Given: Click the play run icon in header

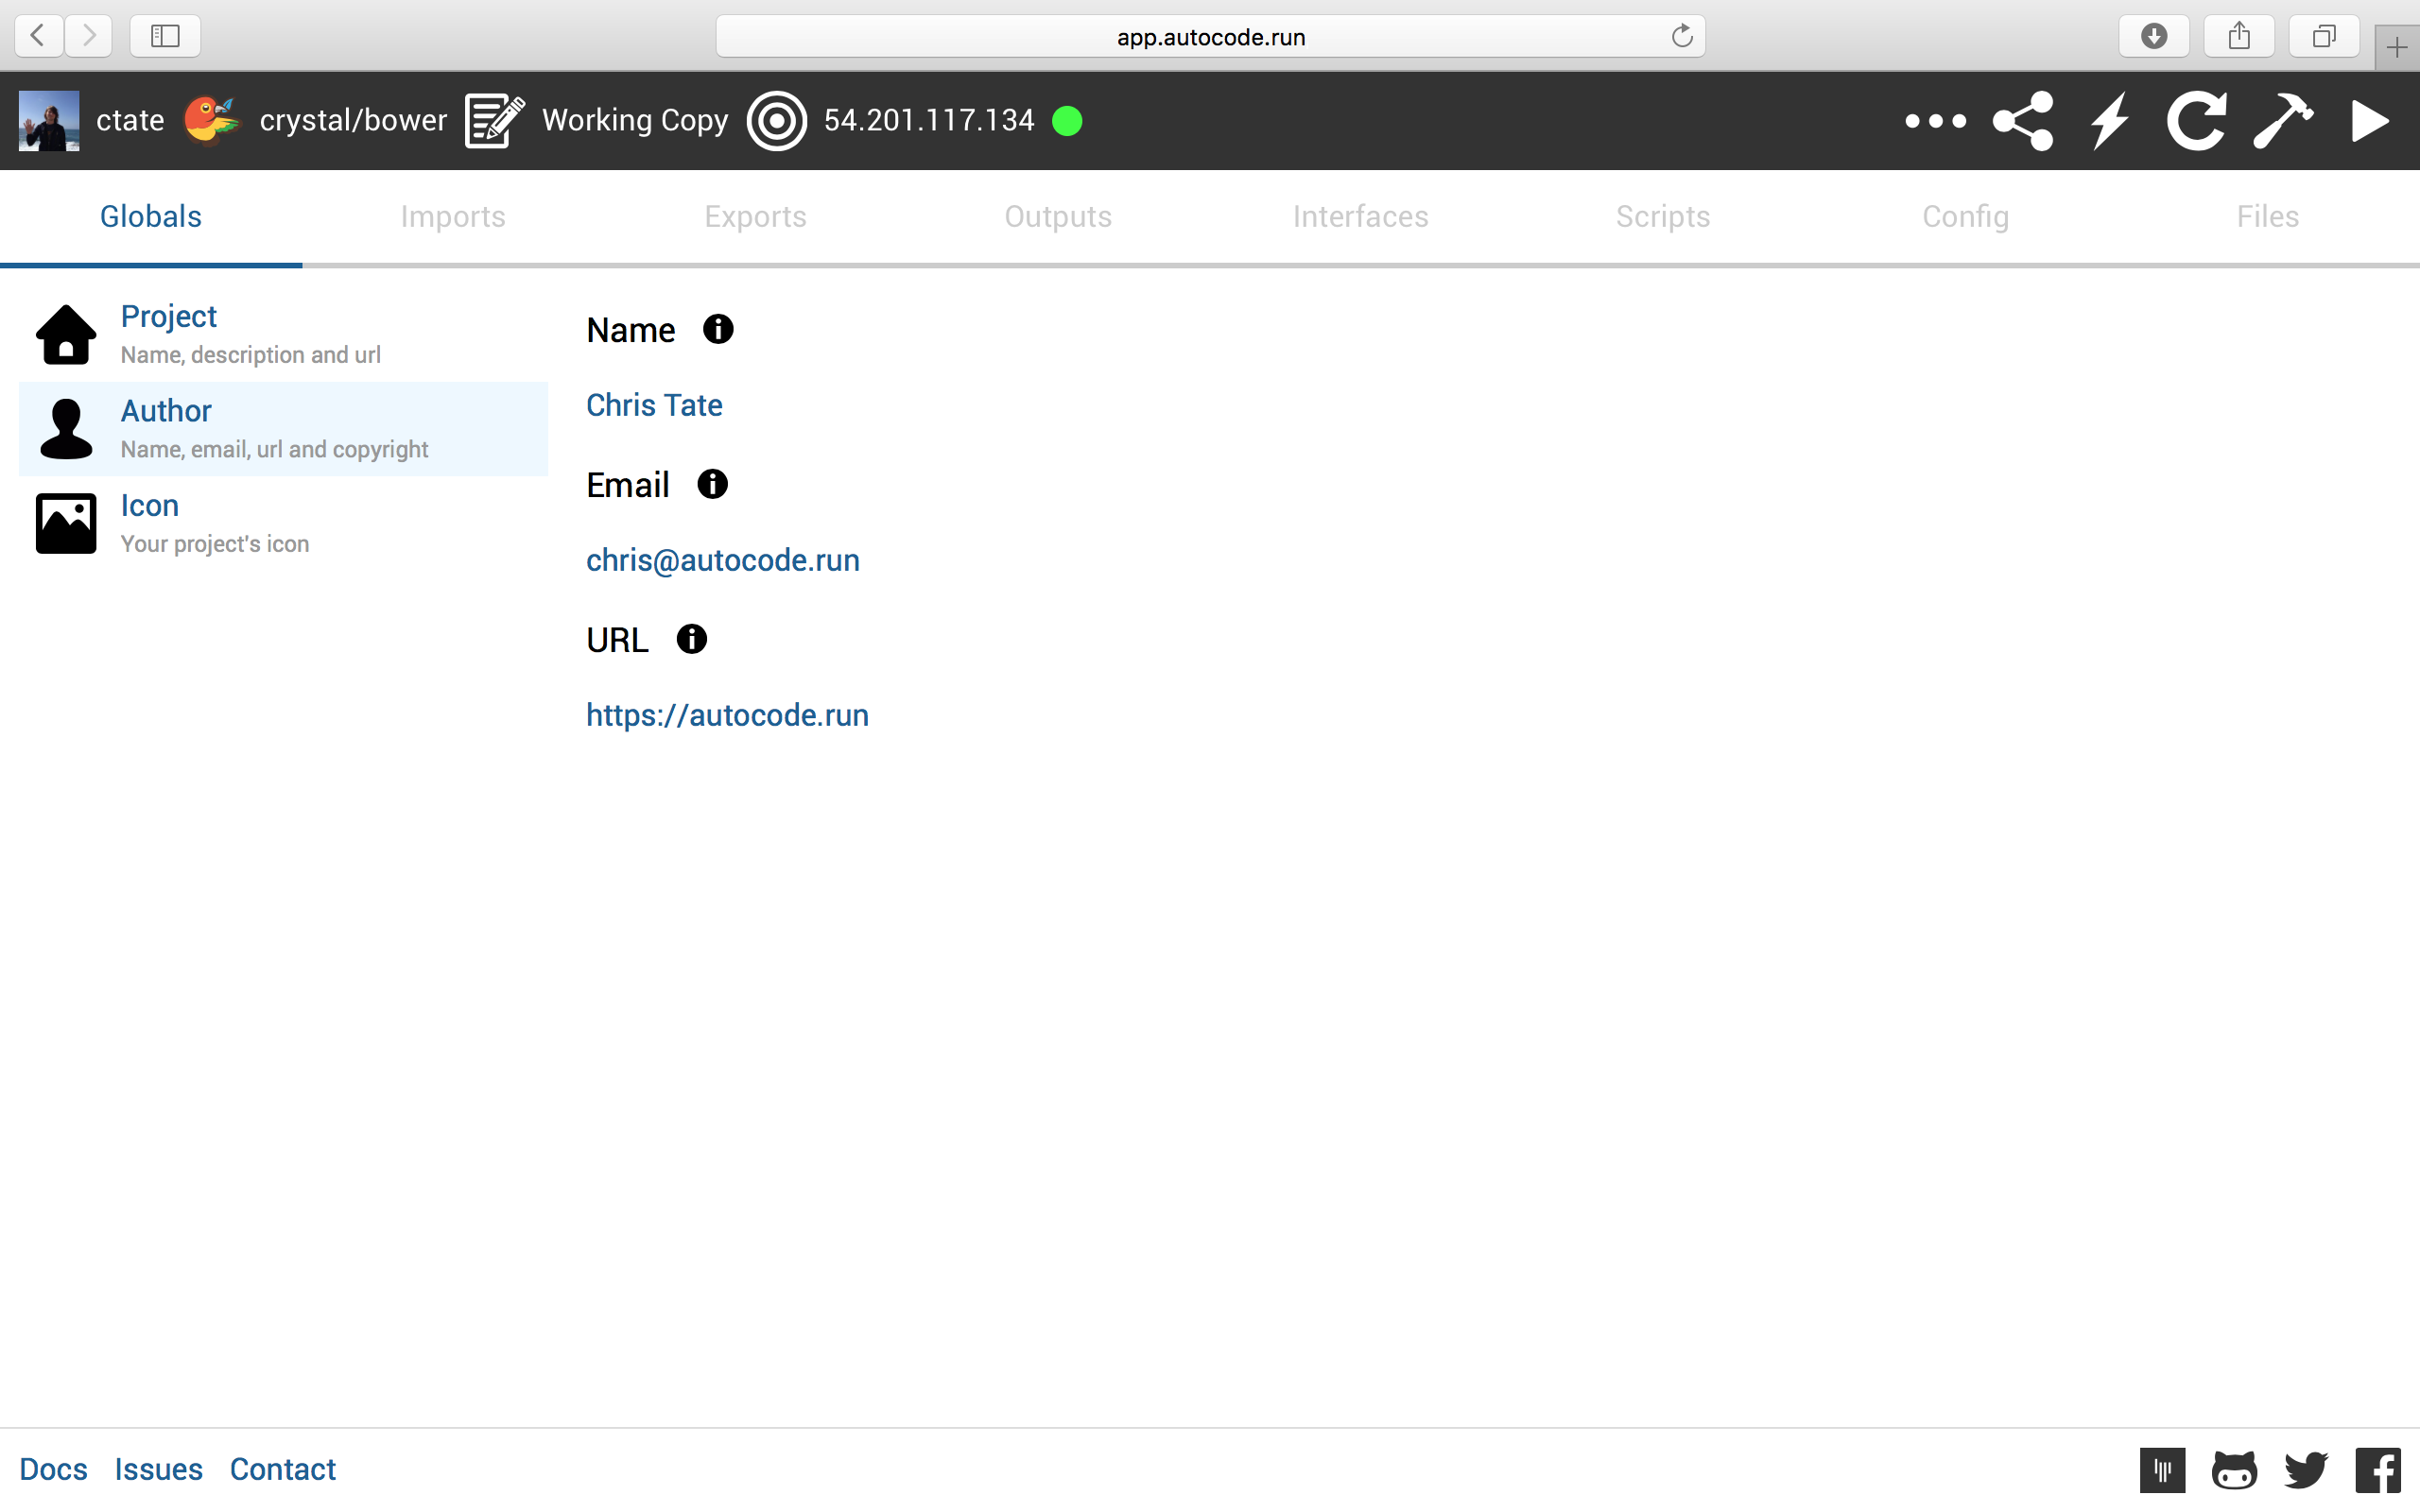Looking at the screenshot, I should [x=2369, y=121].
